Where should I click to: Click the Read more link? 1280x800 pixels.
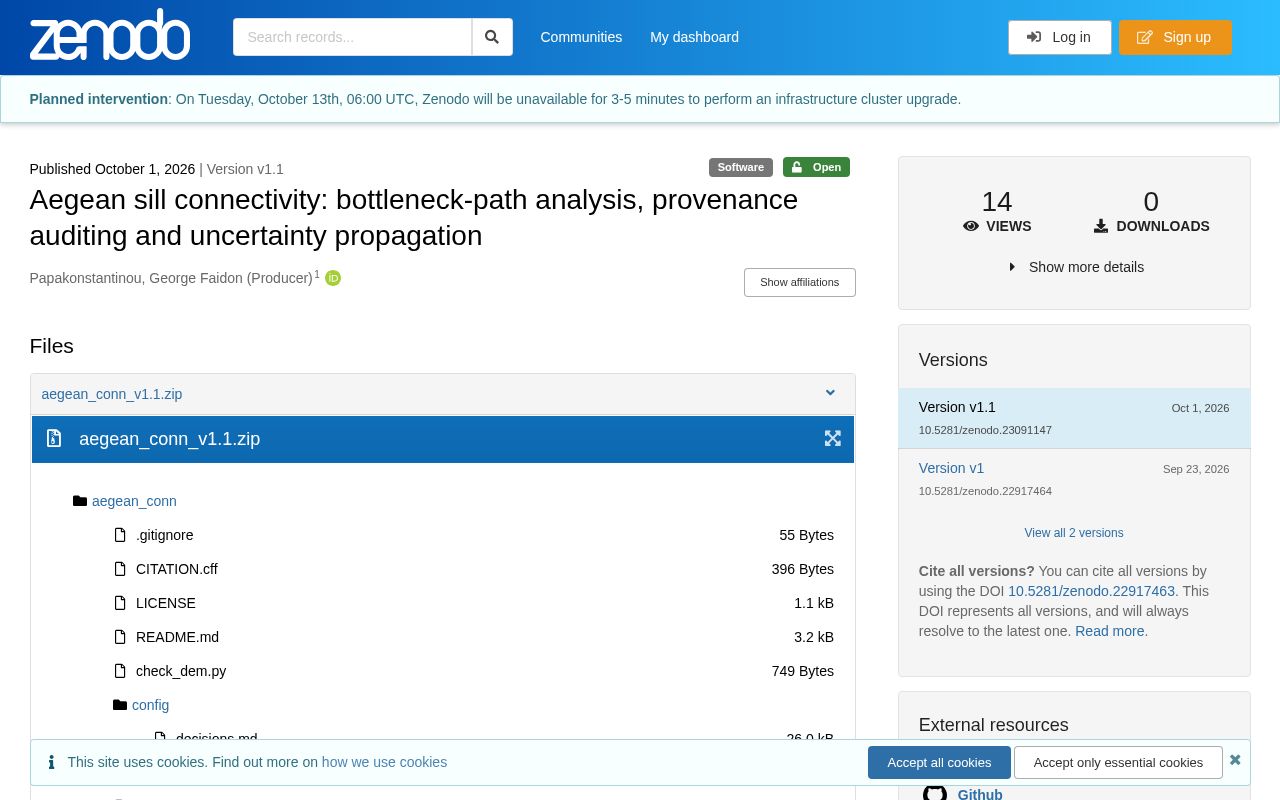coord(1109,631)
